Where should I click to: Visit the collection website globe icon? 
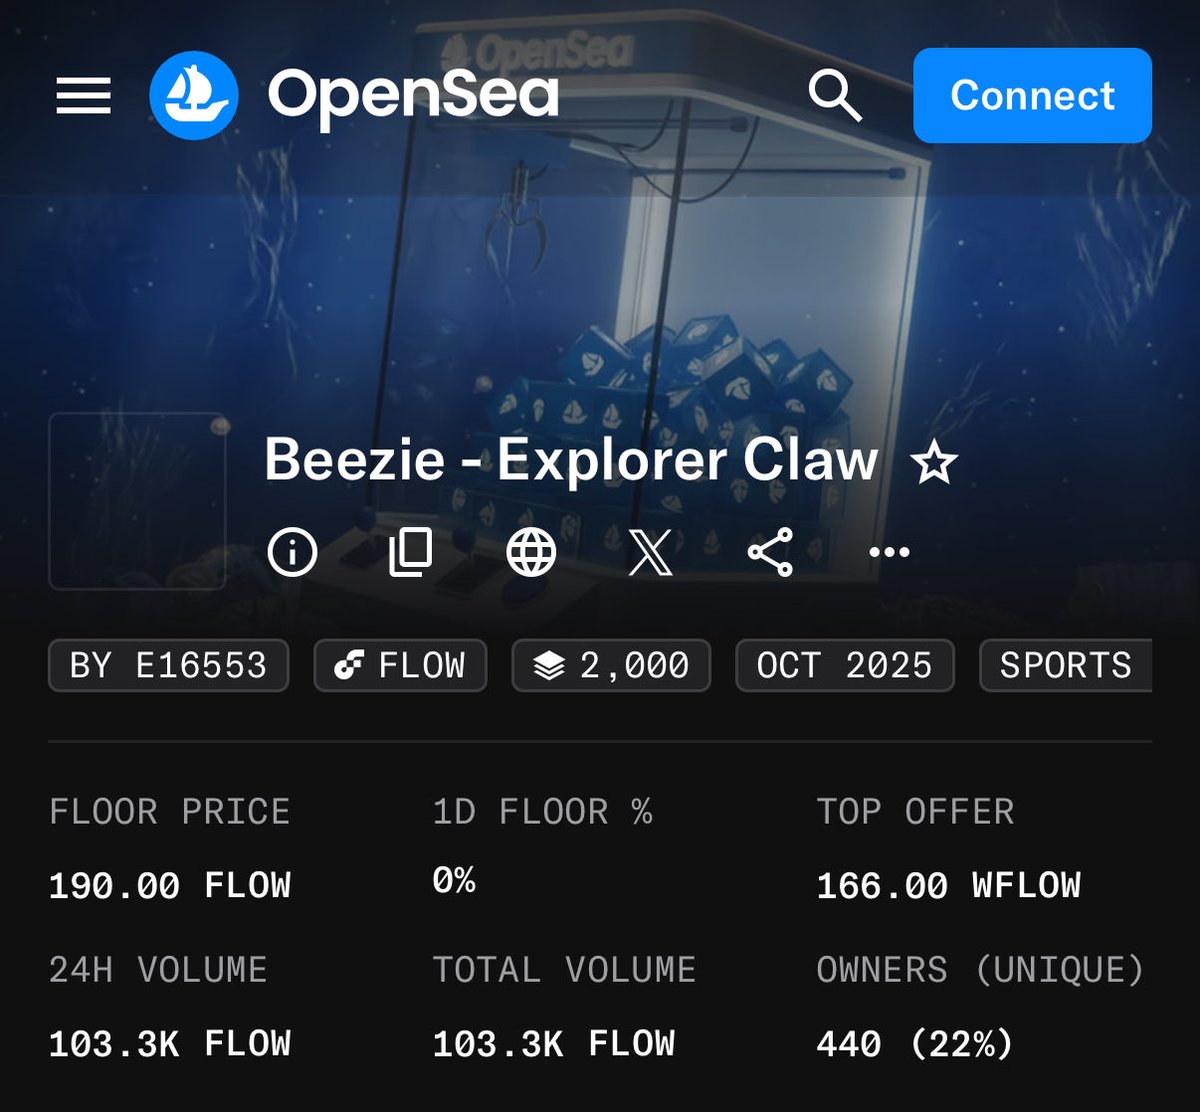coord(531,552)
